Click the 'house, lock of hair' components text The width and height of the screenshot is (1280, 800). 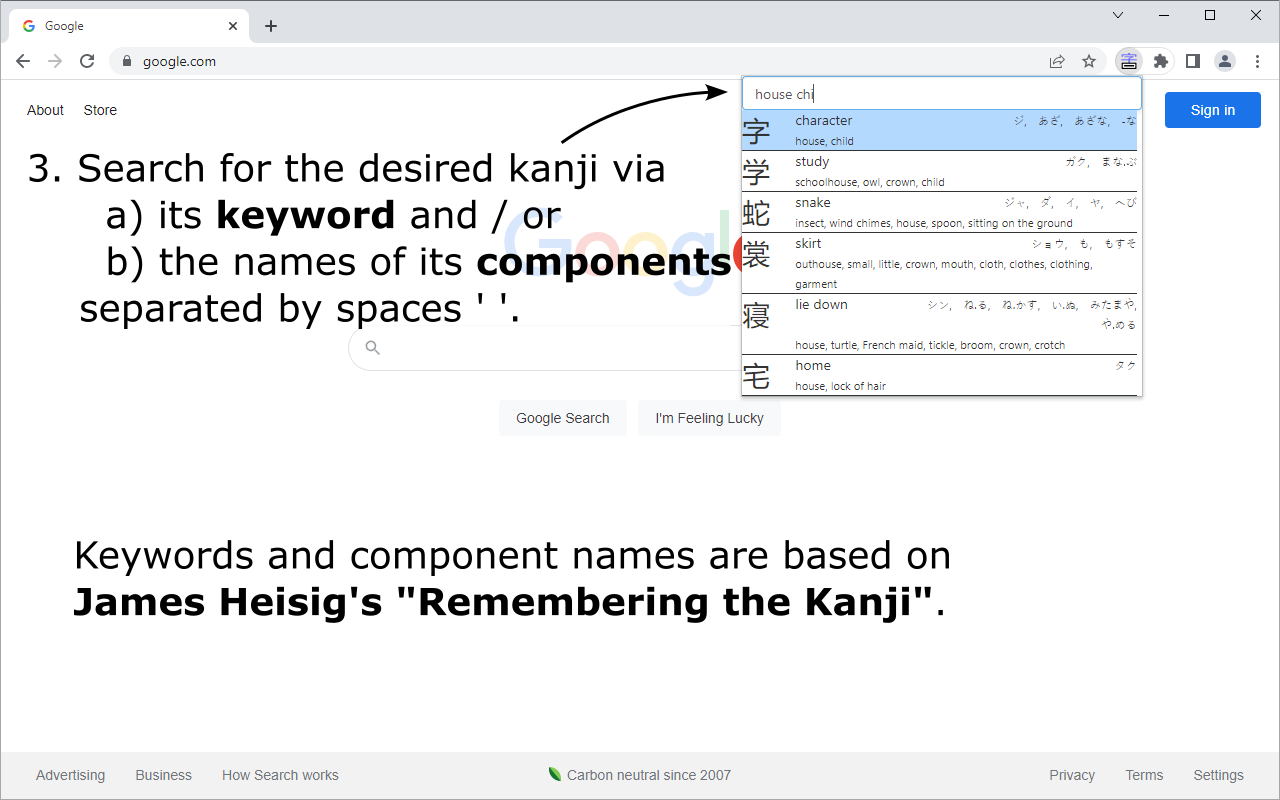point(841,386)
